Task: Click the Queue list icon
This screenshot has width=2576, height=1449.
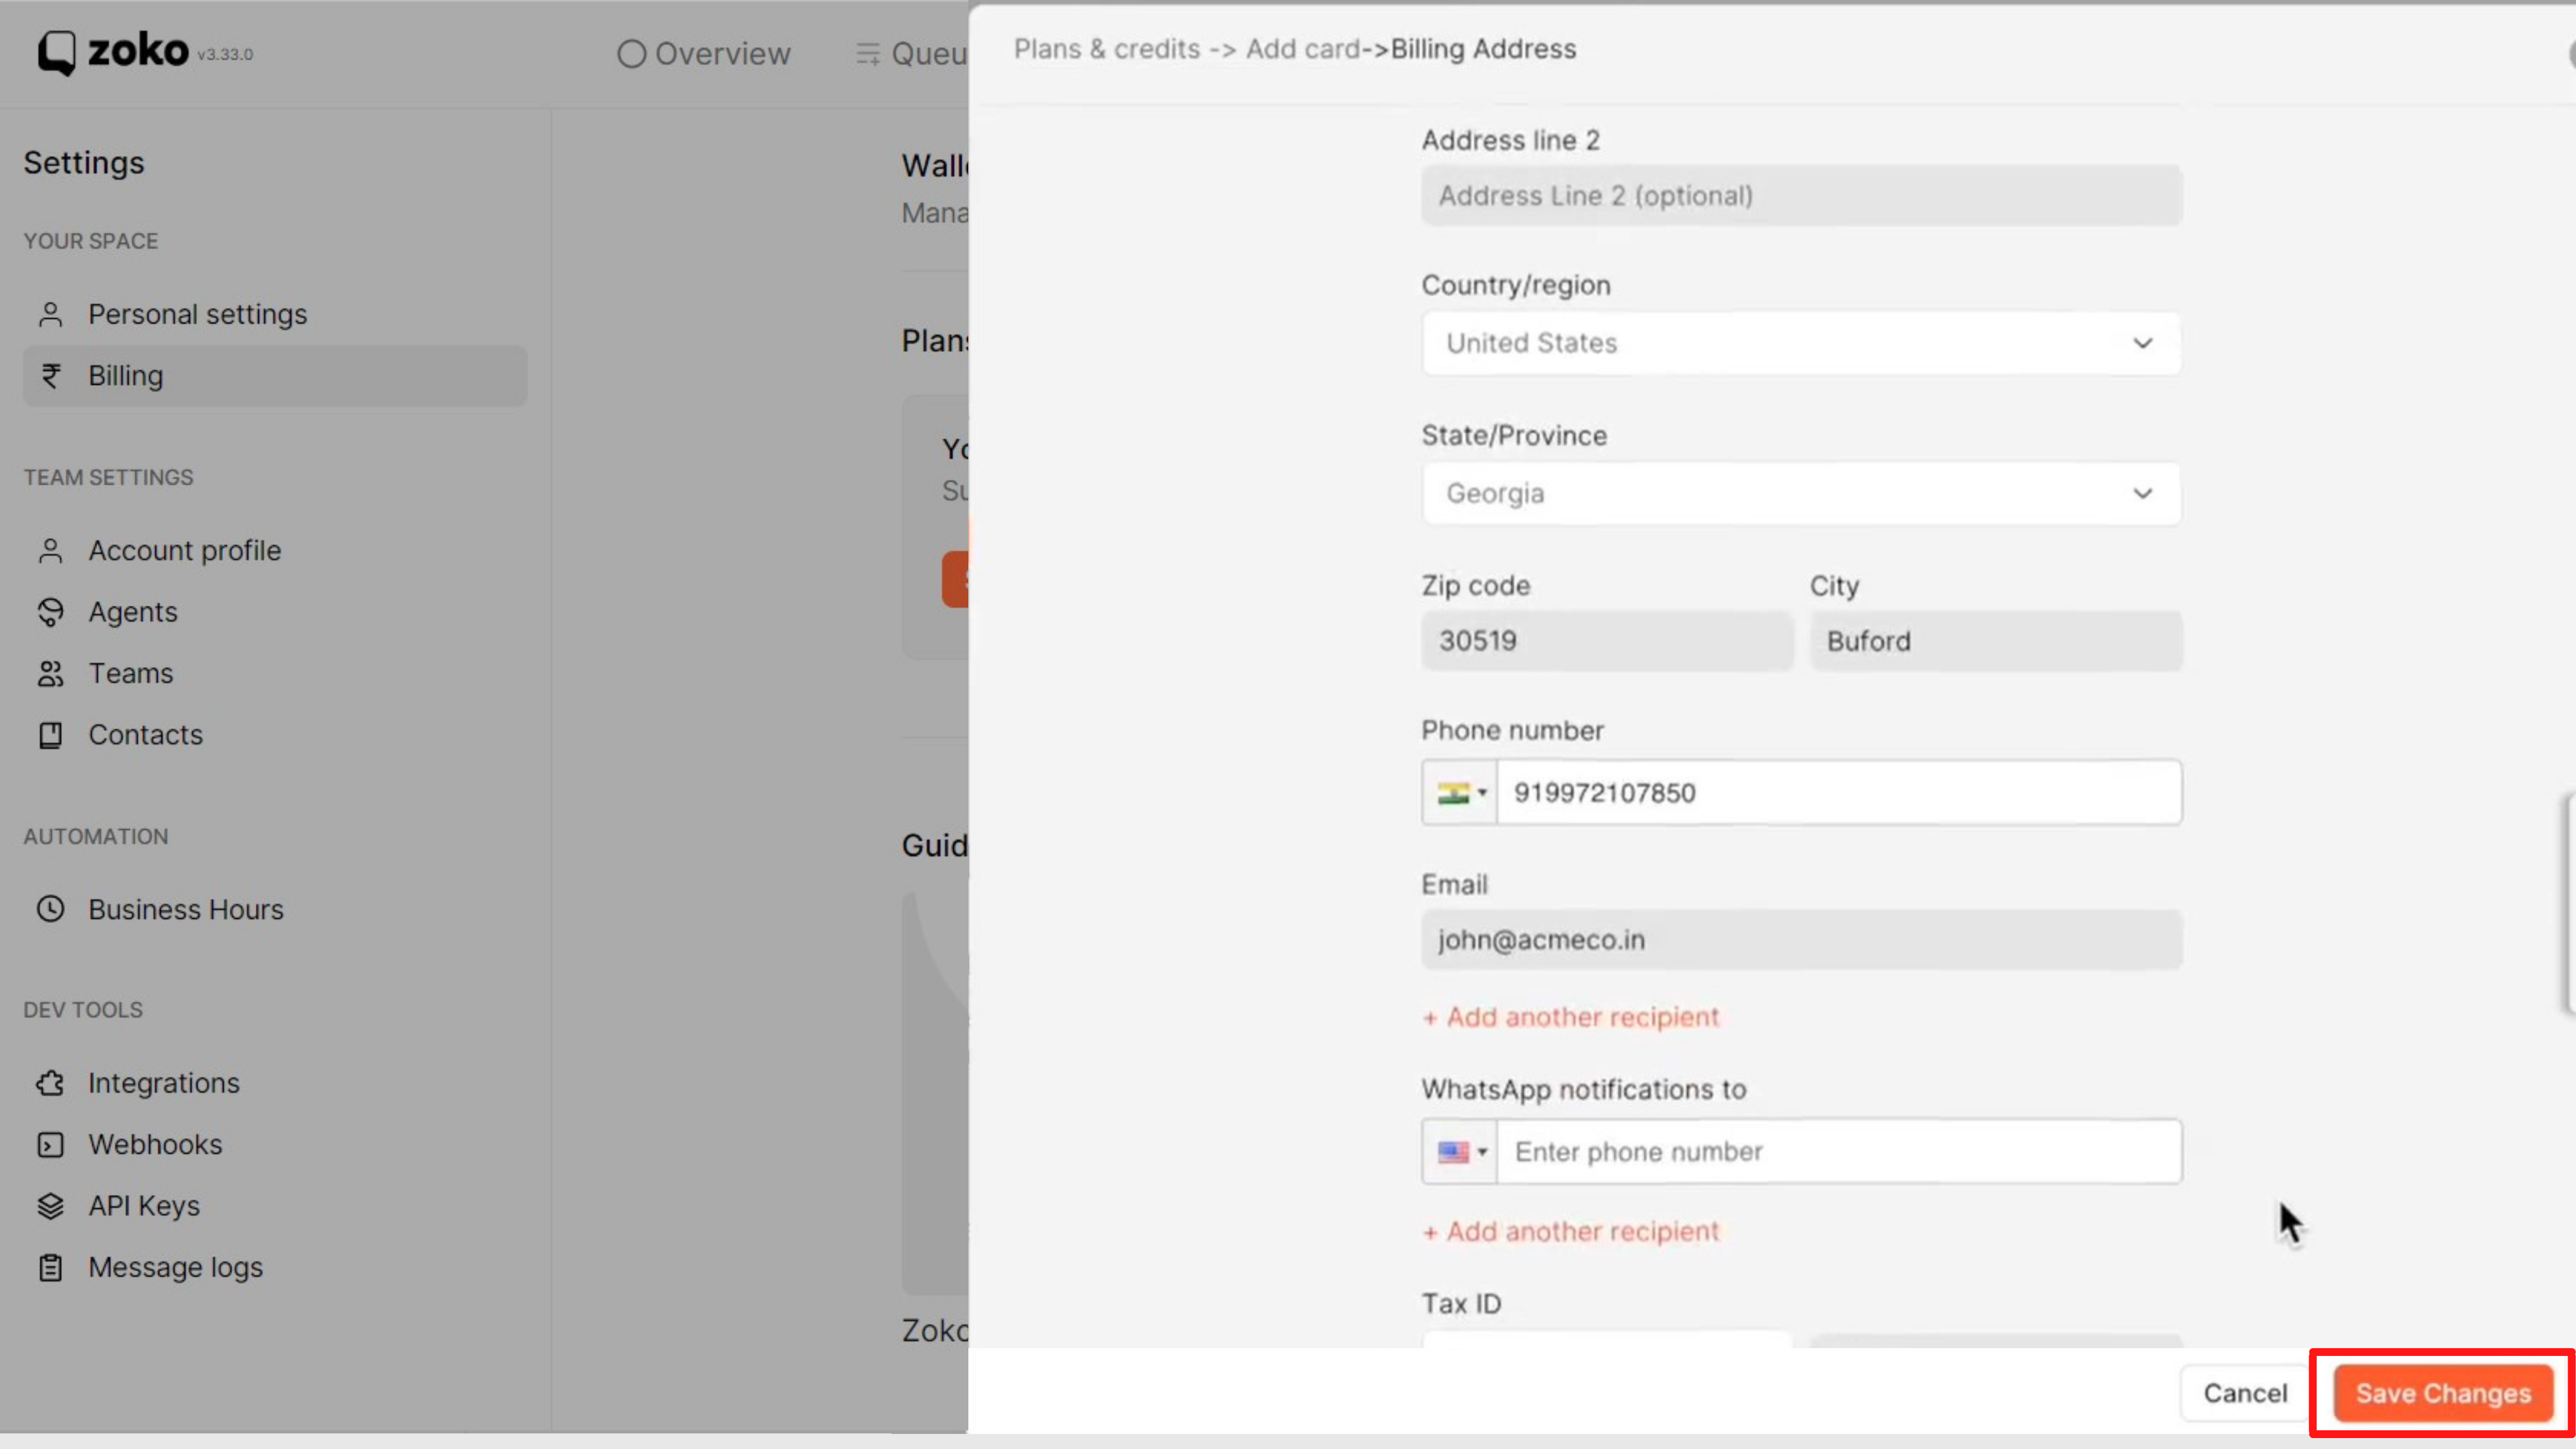Action: point(867,54)
